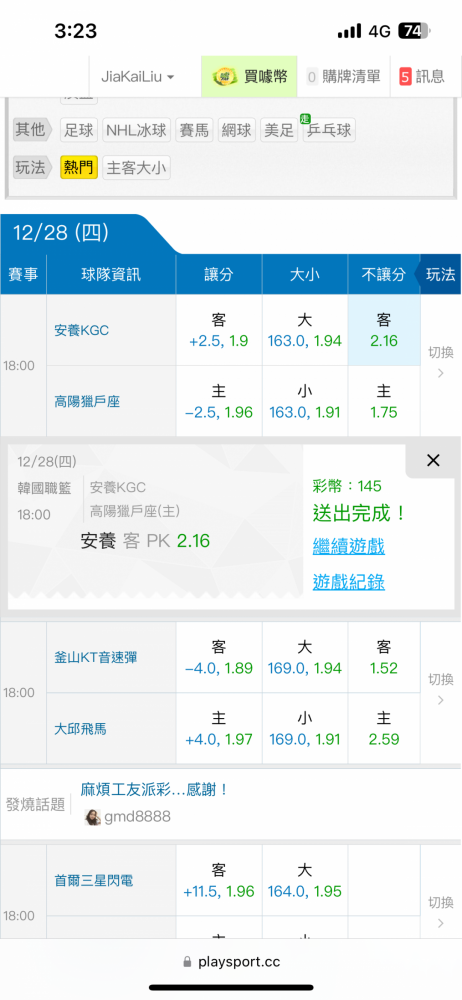Pick 小 169.0, 1.91 under option
This screenshot has width=462, height=1000.
tap(305, 729)
